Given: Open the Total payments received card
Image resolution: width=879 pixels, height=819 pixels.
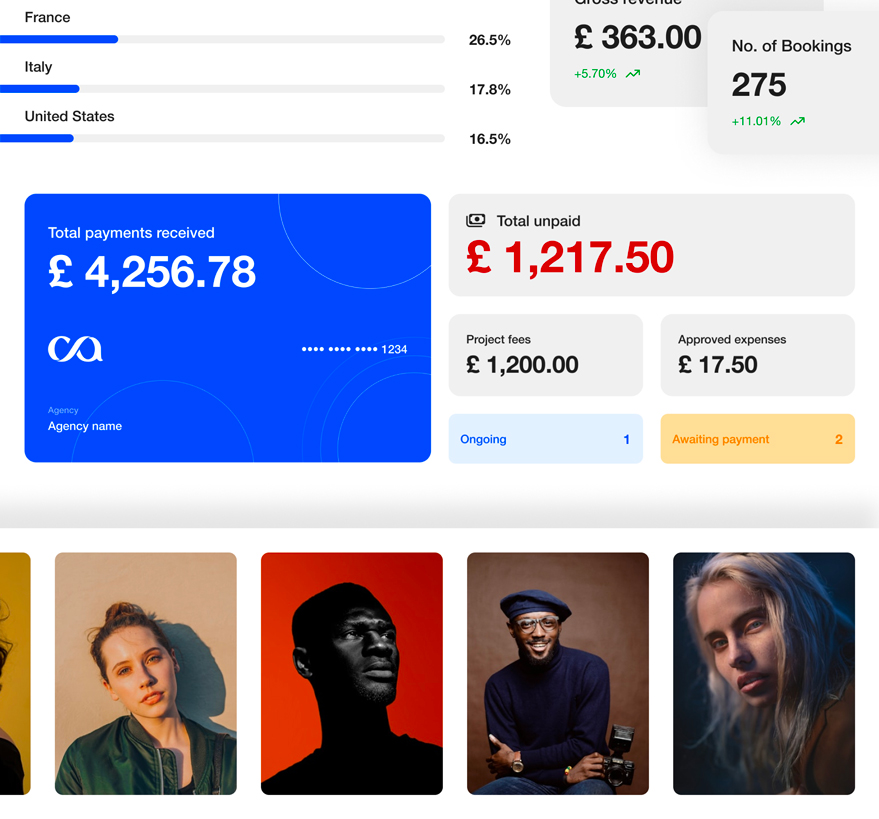Looking at the screenshot, I should coord(228,328).
